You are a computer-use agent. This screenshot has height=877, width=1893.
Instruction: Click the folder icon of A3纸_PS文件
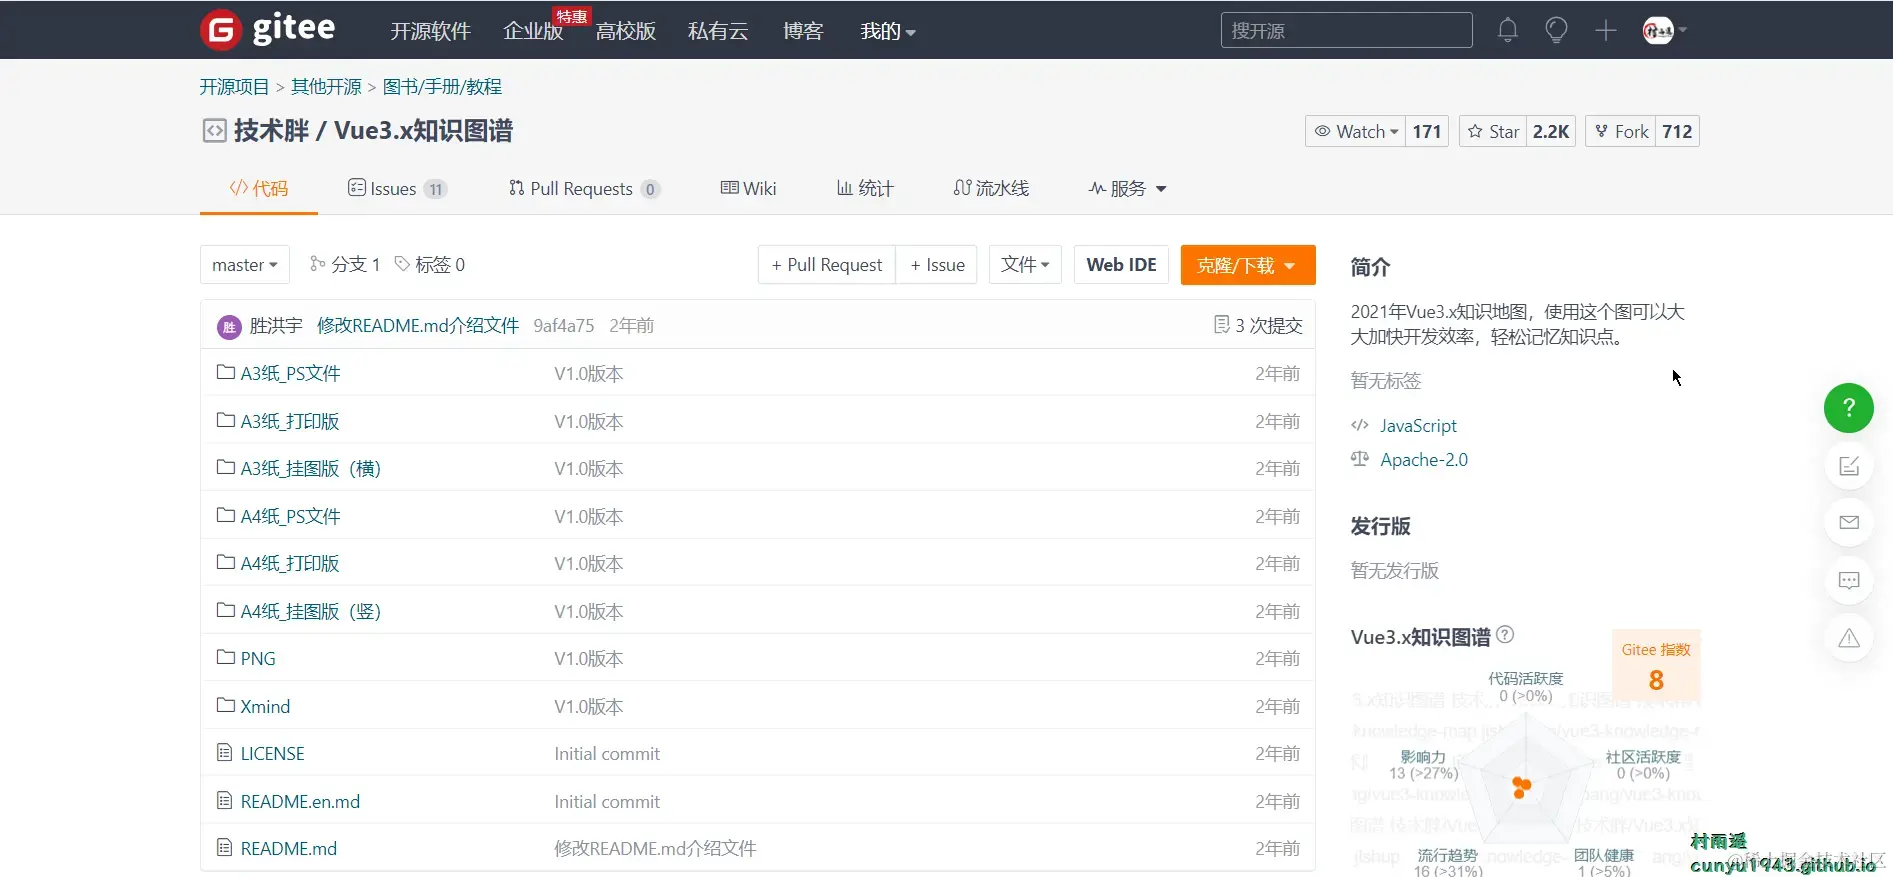click(x=226, y=372)
